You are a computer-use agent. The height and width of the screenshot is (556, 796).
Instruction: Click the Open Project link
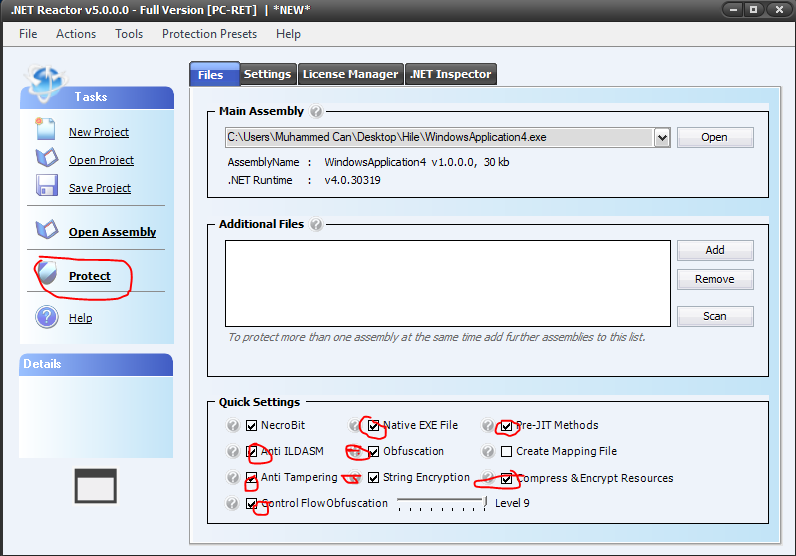click(x=102, y=160)
